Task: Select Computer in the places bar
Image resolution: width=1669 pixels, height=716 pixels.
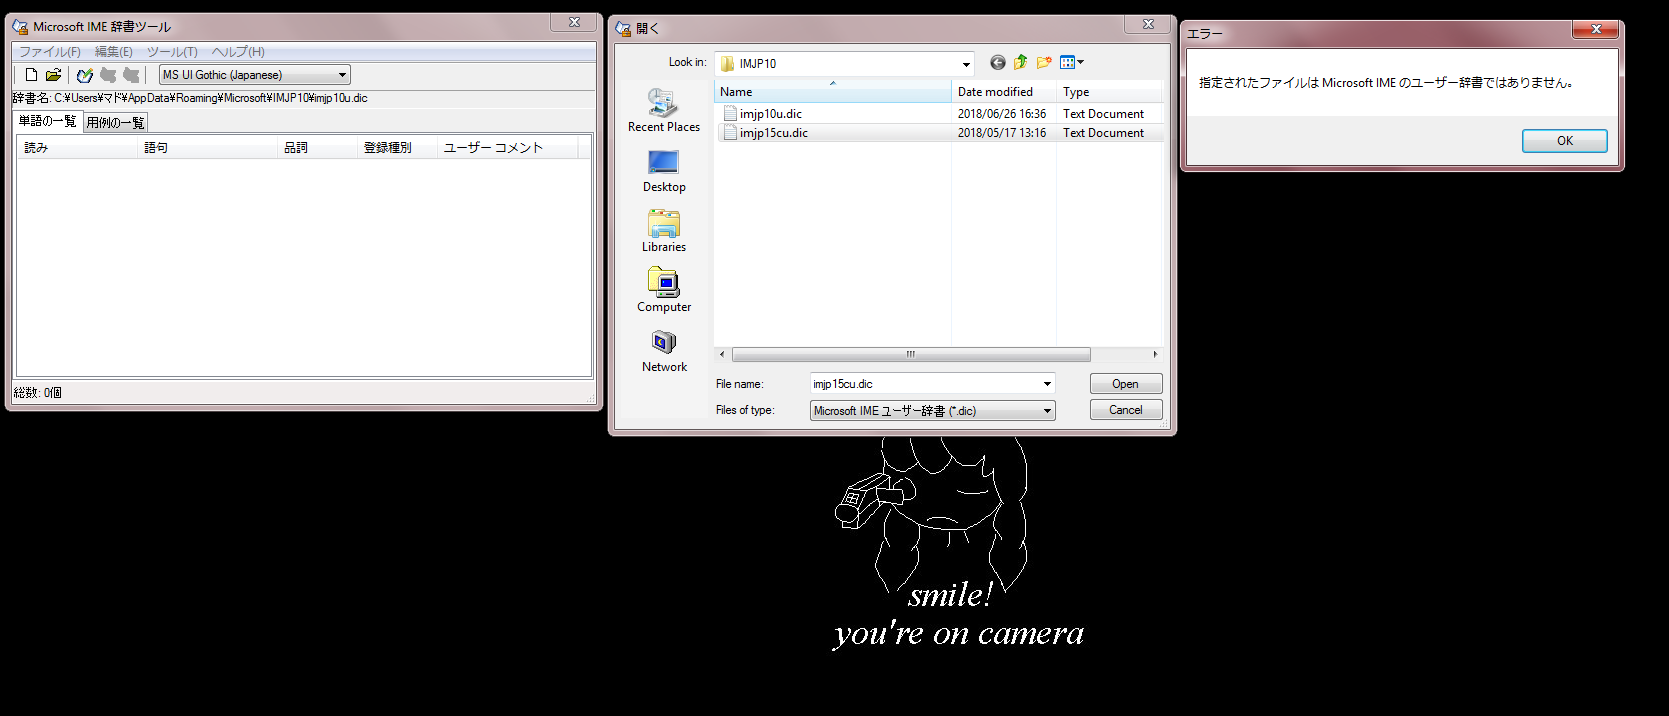Action: 664,291
